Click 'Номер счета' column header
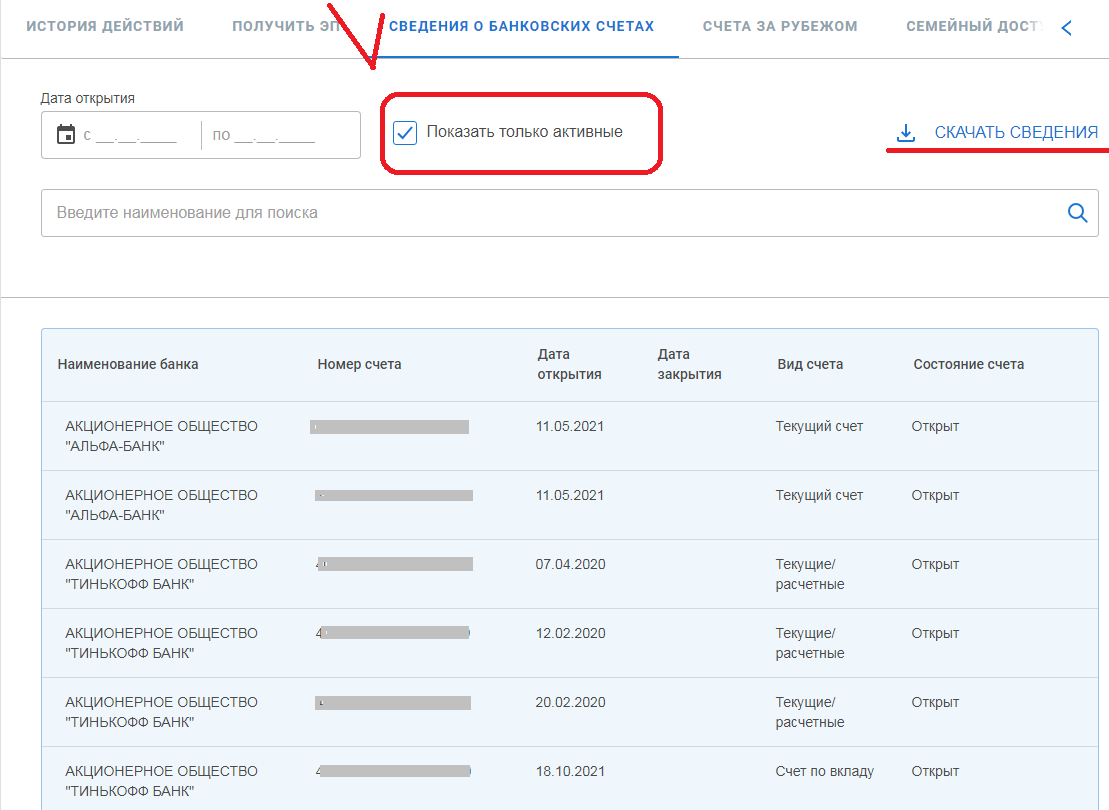 tap(359, 364)
